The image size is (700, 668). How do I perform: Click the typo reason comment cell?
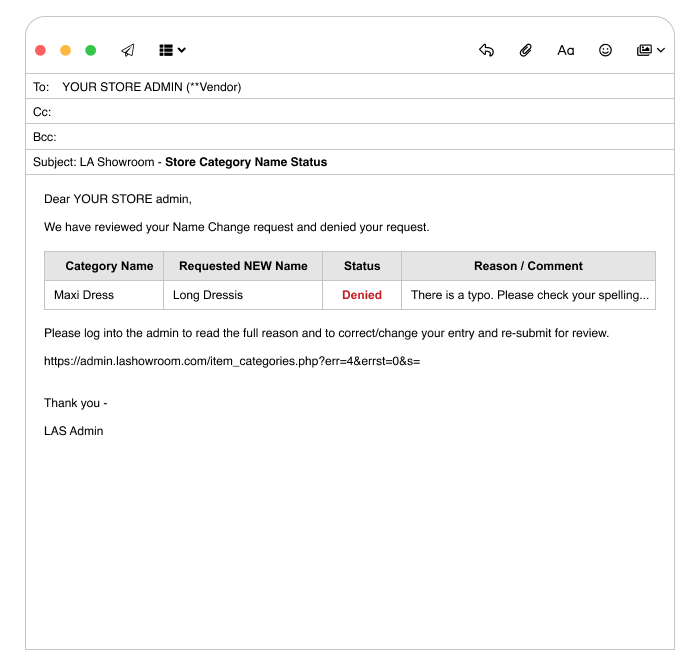[529, 295]
